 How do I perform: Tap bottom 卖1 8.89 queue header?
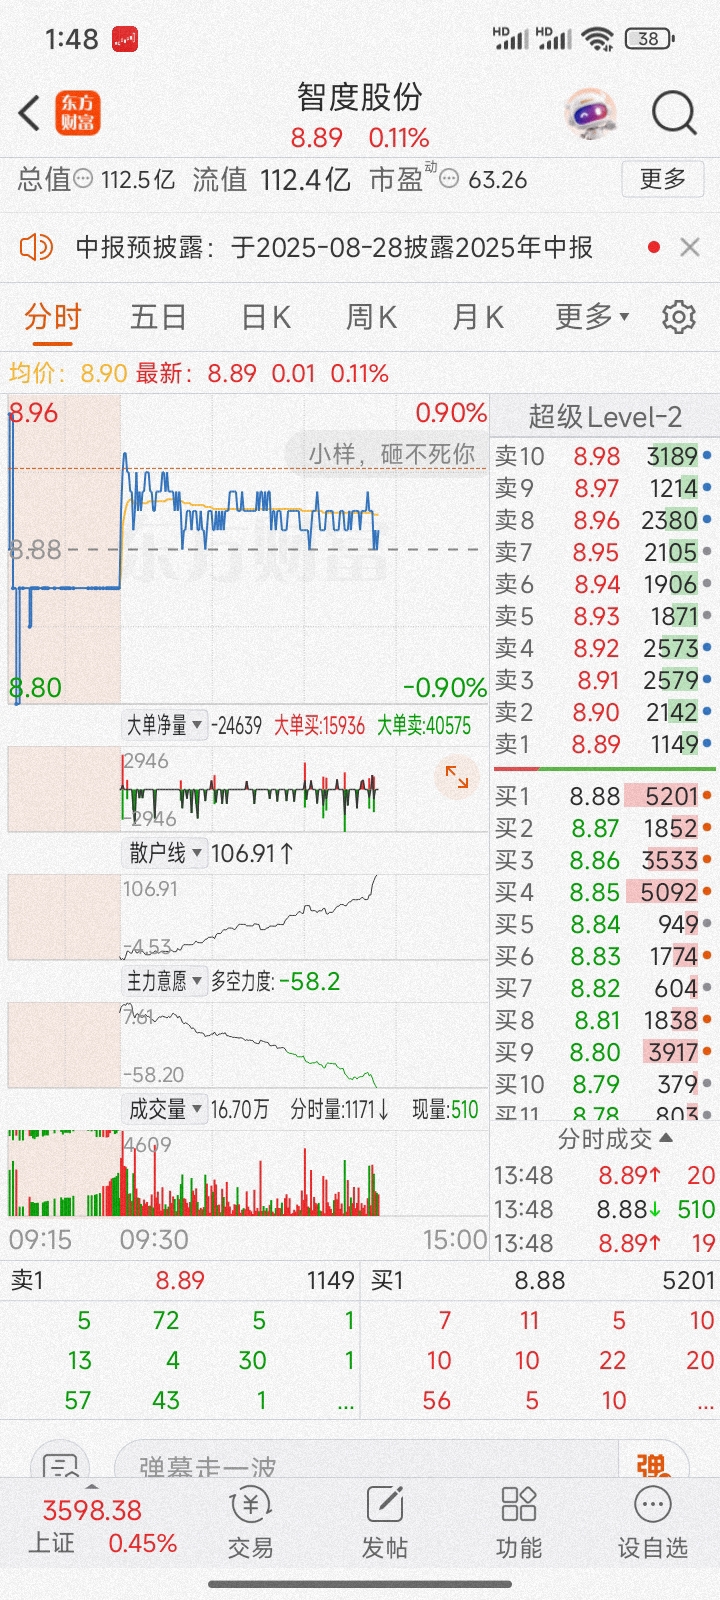[182, 1280]
